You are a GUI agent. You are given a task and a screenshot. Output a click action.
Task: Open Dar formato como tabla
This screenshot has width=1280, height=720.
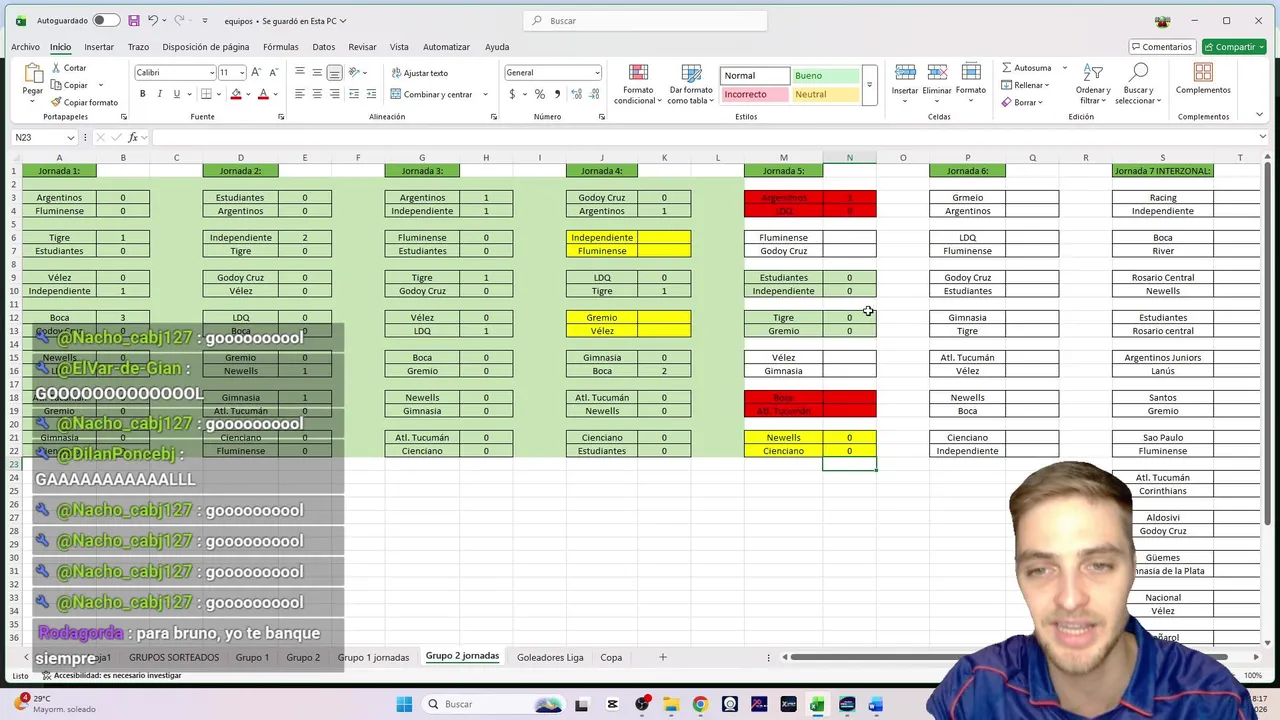[x=691, y=84]
